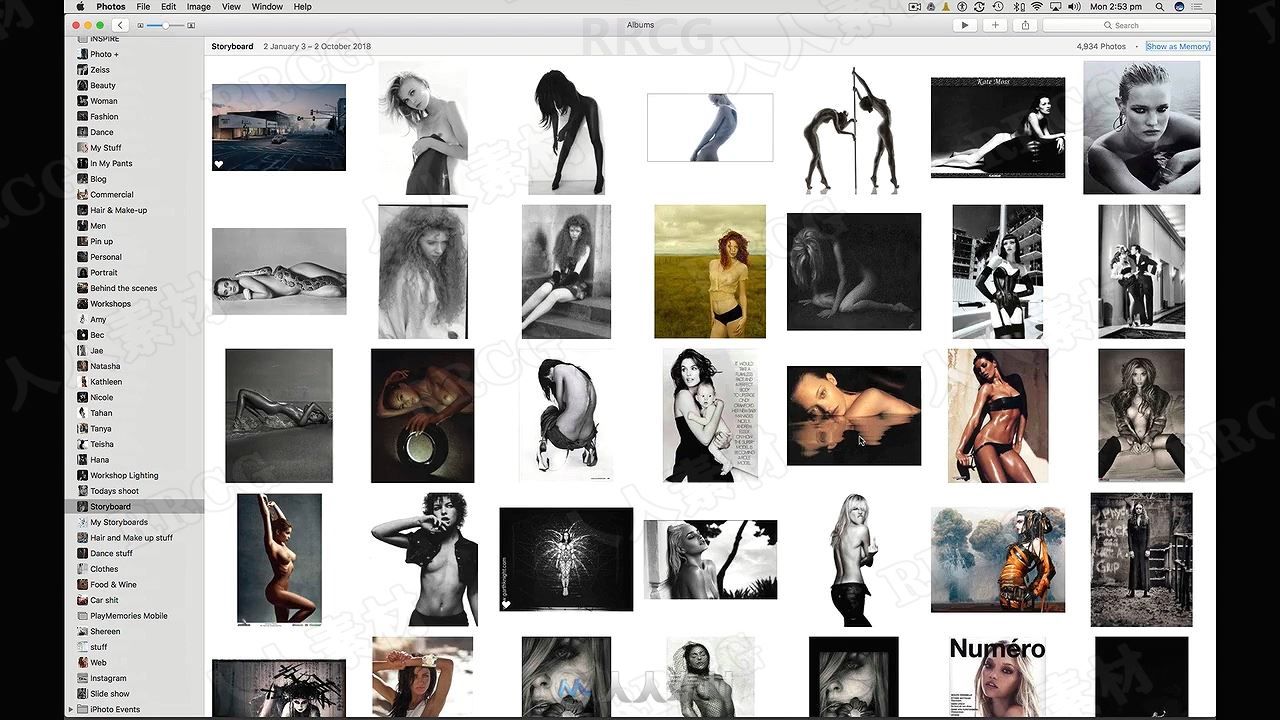
Task: Click the large thumbnails icon beside zoom slider
Action: point(192,25)
